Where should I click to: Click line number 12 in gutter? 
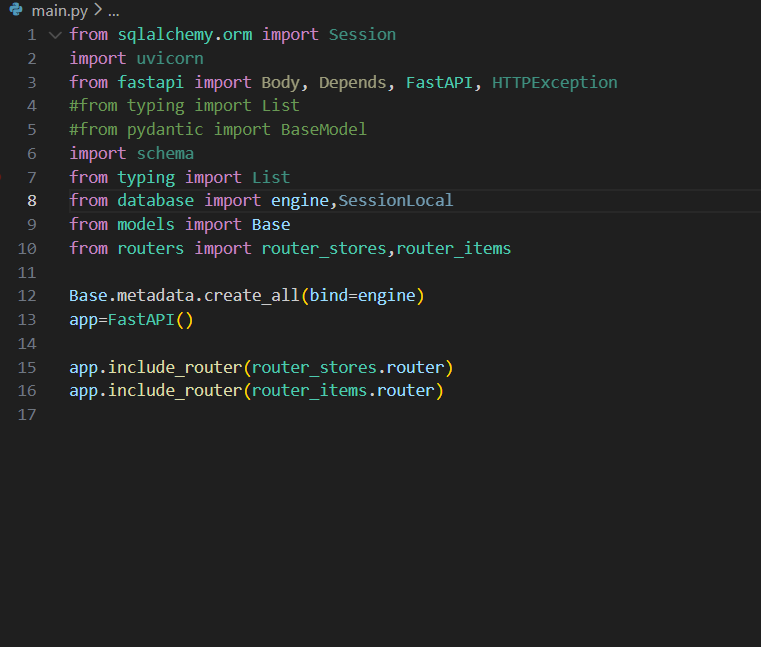pos(27,296)
